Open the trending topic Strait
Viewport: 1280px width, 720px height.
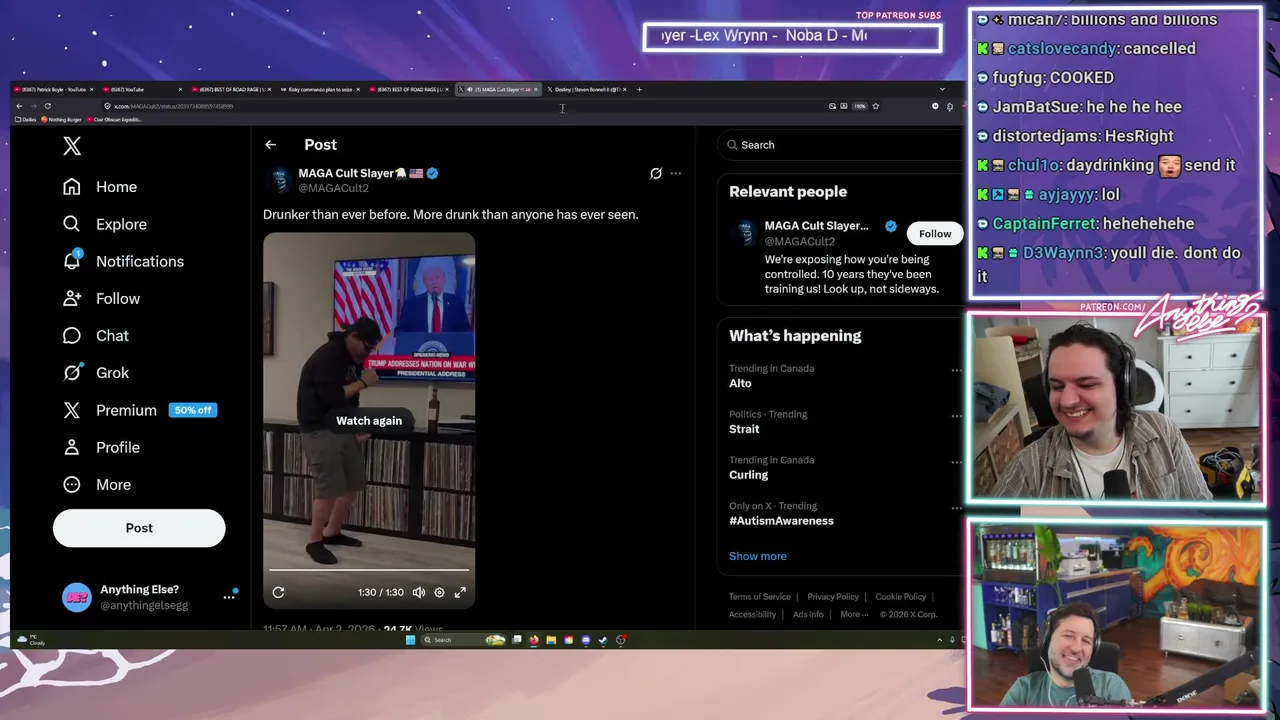click(744, 429)
